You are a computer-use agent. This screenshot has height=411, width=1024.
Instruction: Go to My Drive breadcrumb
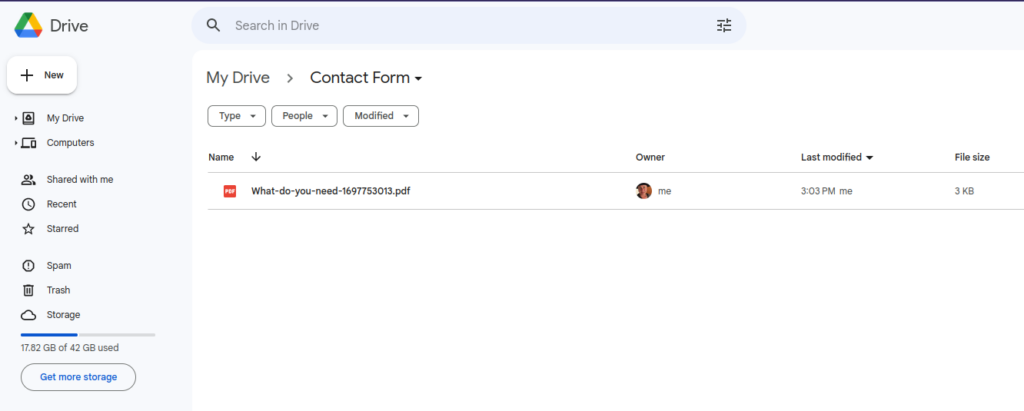tap(238, 78)
